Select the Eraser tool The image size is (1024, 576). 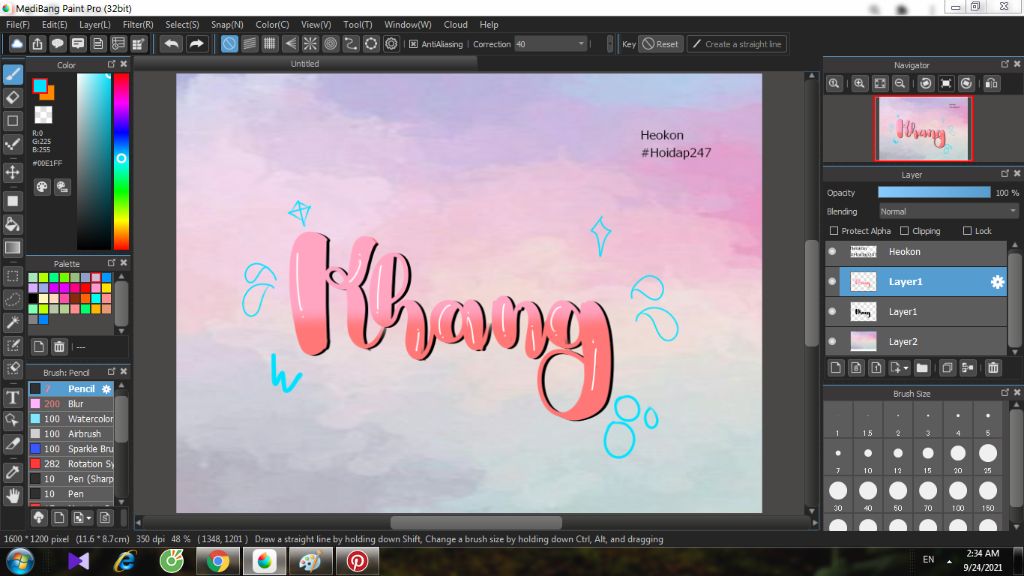click(x=12, y=98)
